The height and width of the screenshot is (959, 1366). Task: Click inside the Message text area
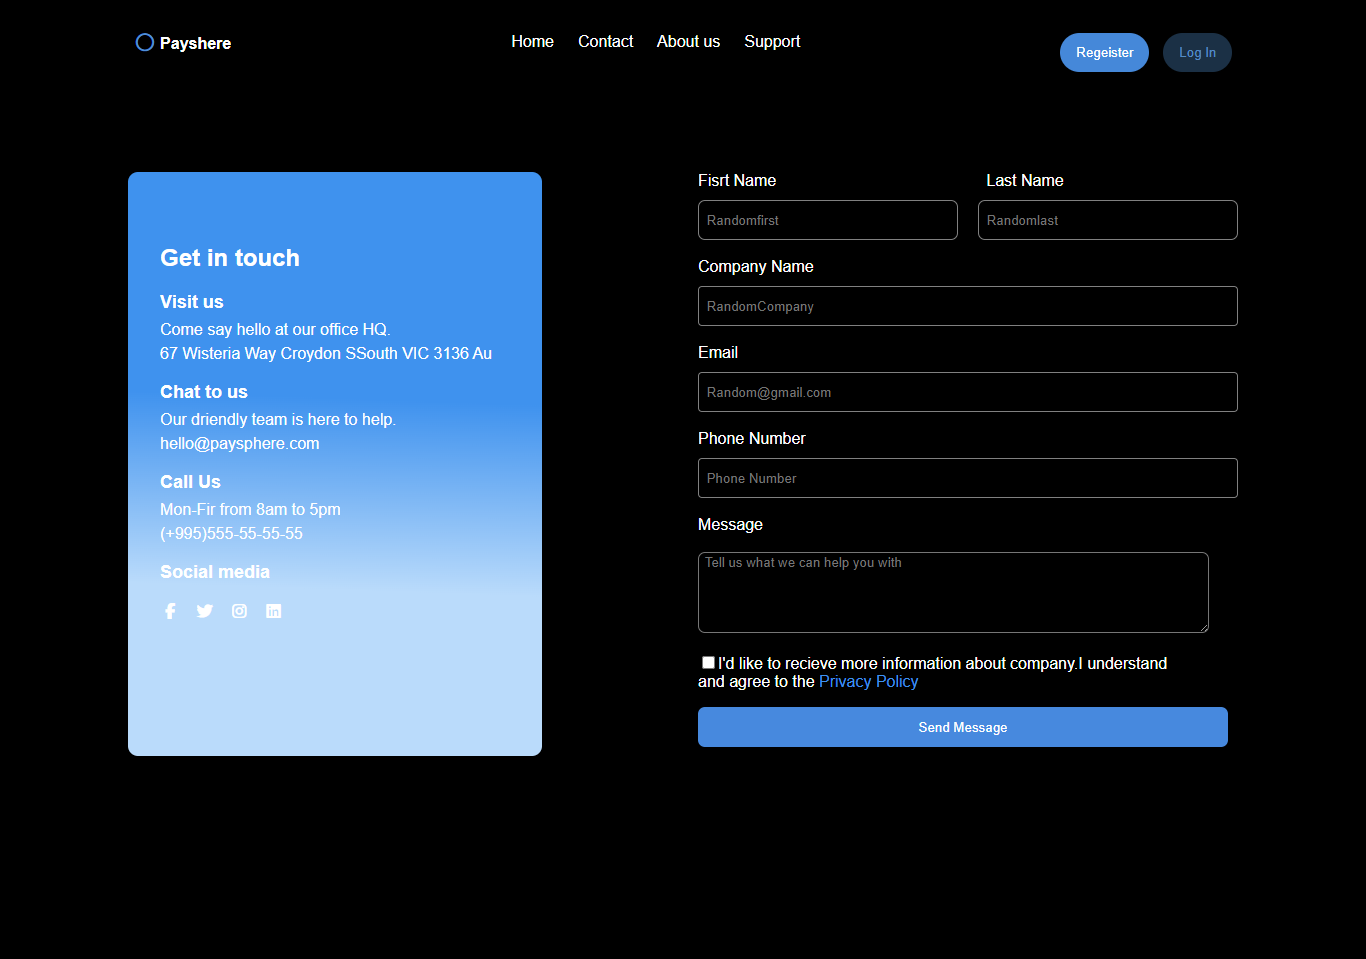pos(952,592)
